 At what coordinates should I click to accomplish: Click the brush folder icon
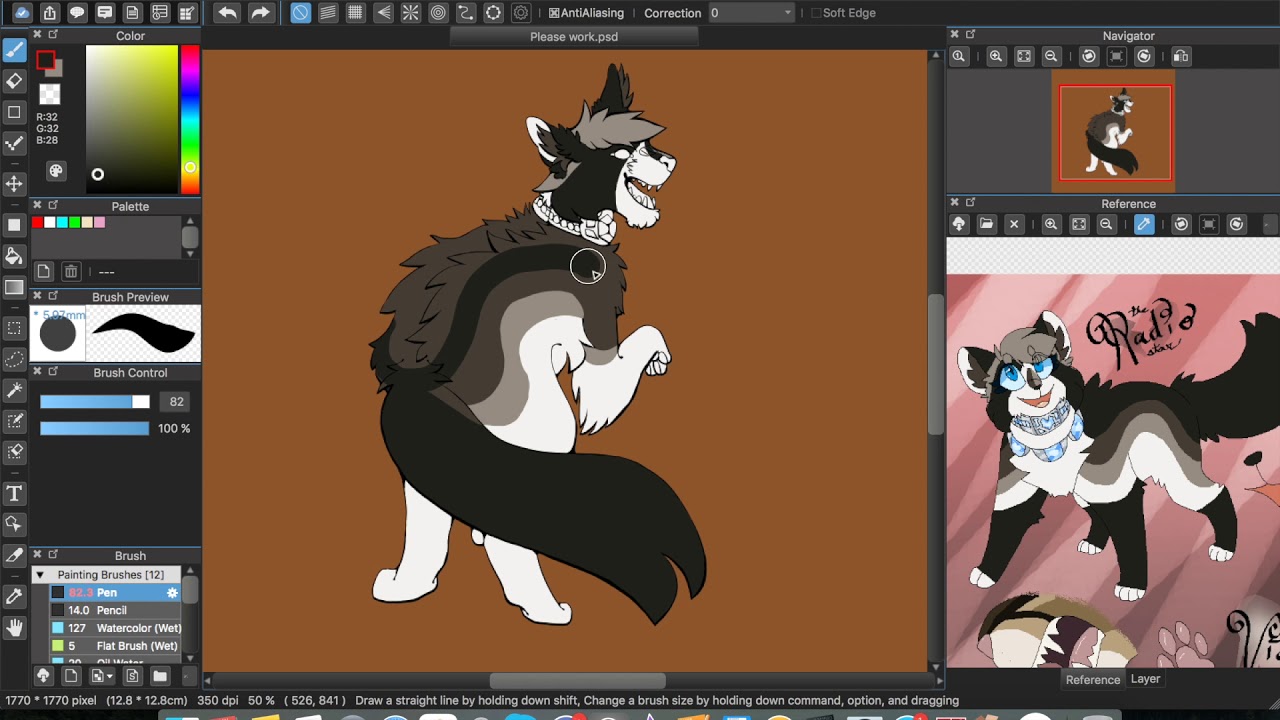[160, 676]
